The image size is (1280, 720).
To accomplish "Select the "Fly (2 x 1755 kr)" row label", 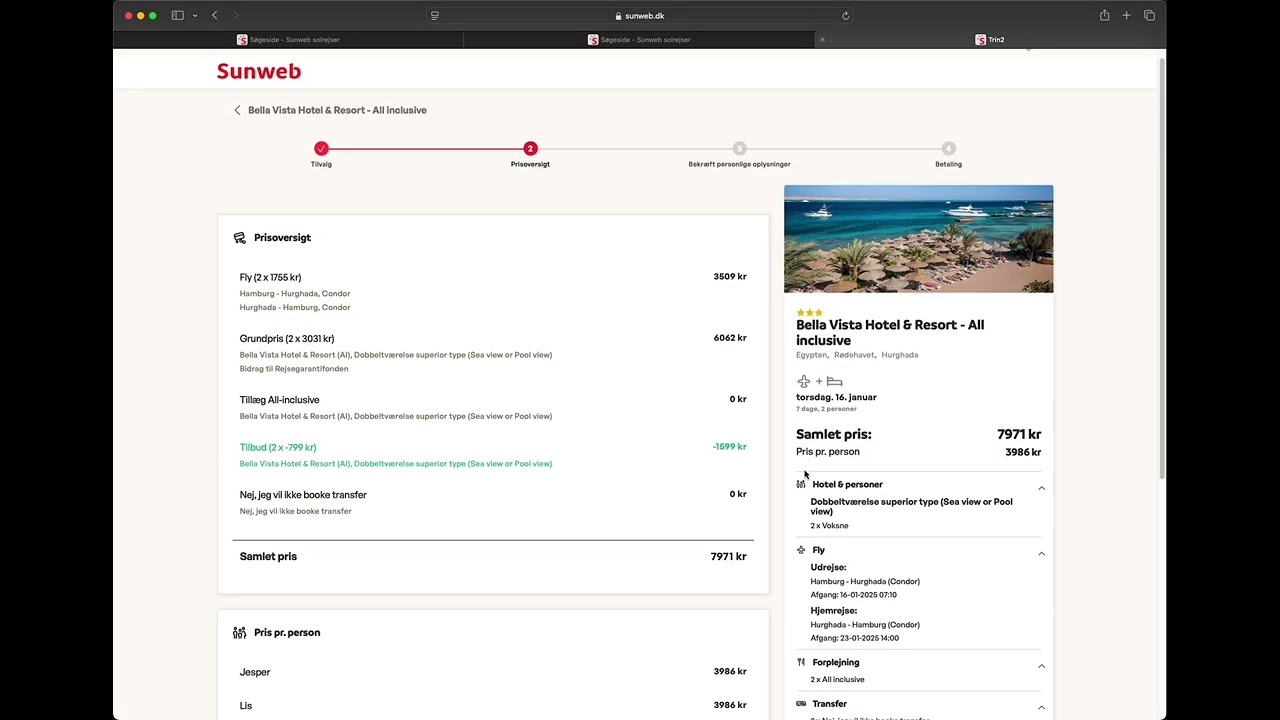I will (x=270, y=277).
